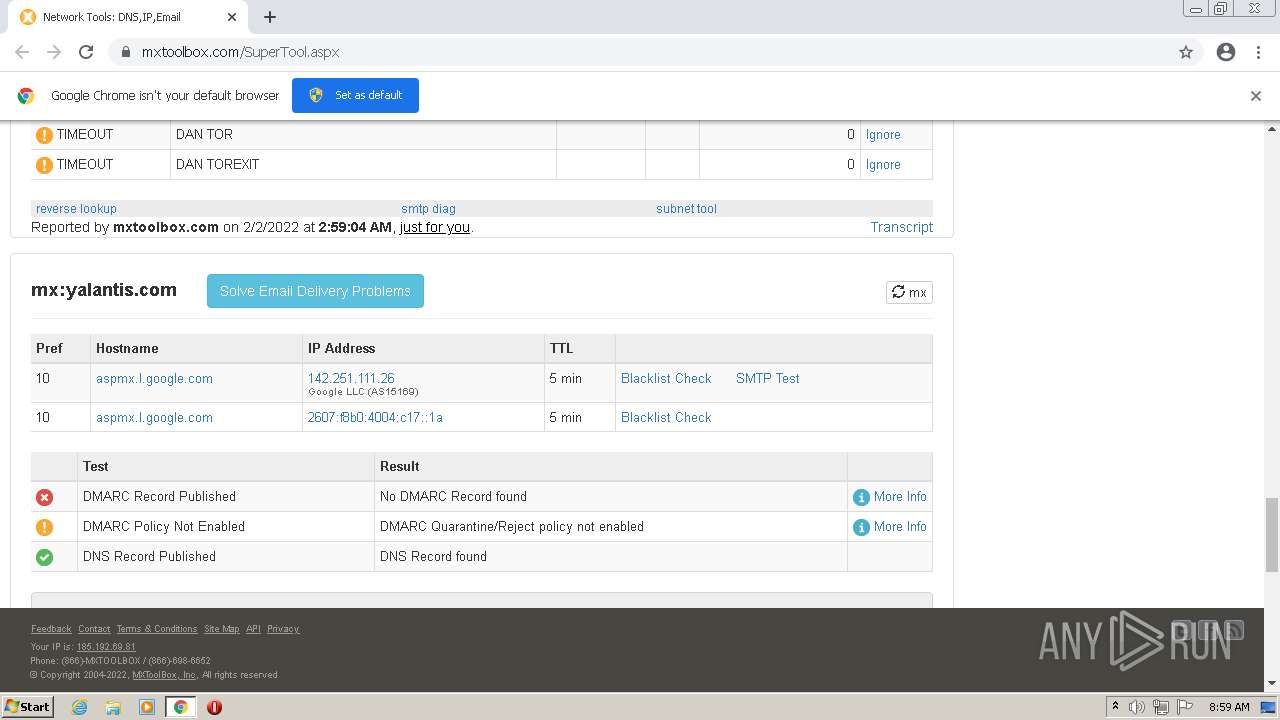Open a new browser tab
1280x720 pixels.
(270, 17)
